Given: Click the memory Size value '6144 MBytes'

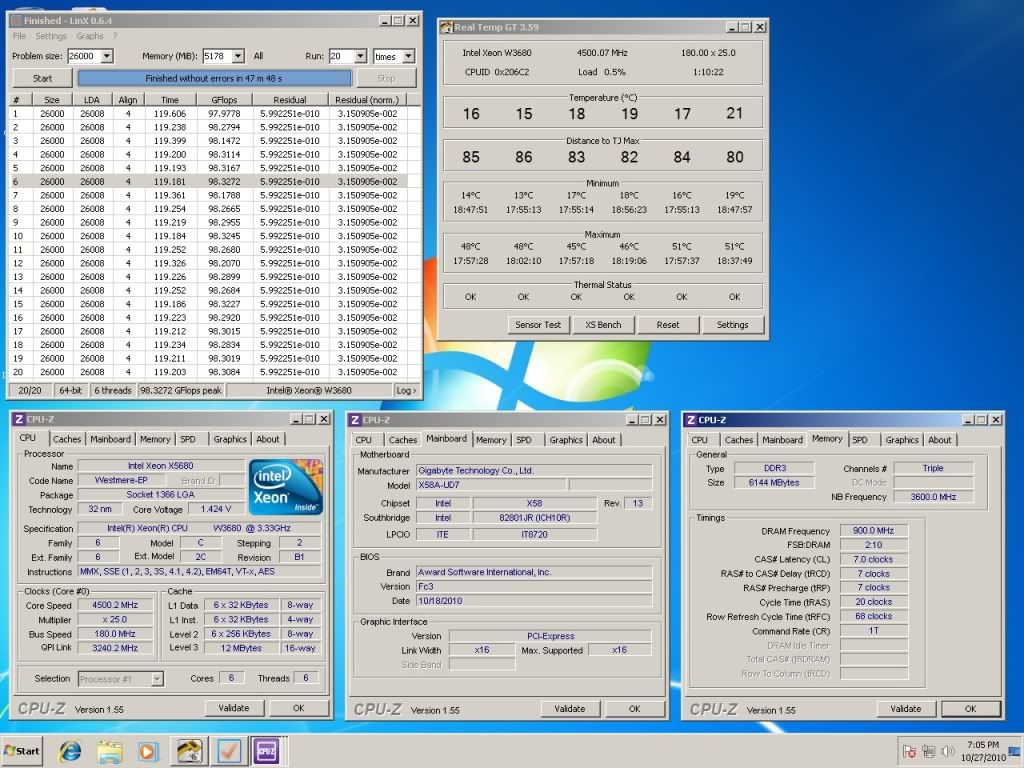Looking at the screenshot, I should pyautogui.click(x=774, y=483).
